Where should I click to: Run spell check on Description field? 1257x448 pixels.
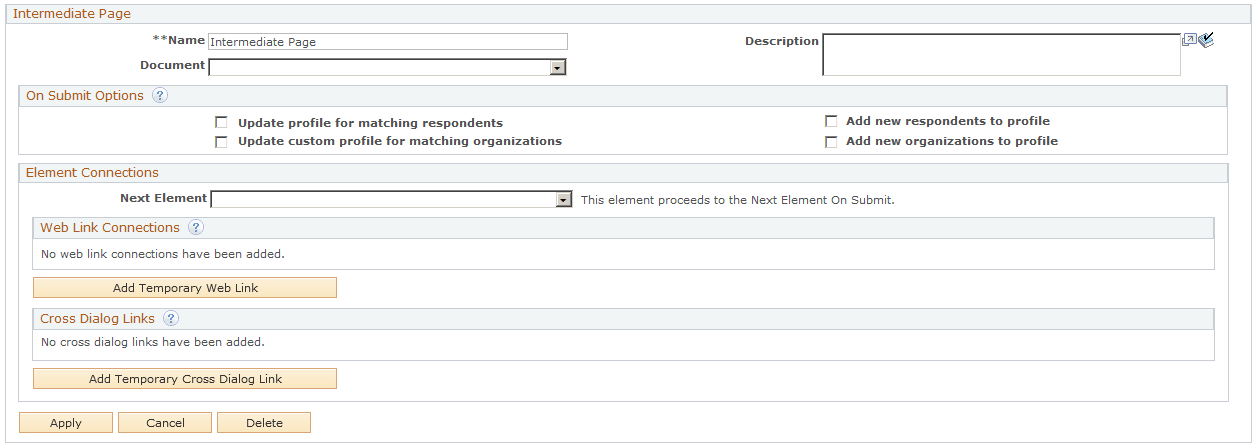[1206, 41]
